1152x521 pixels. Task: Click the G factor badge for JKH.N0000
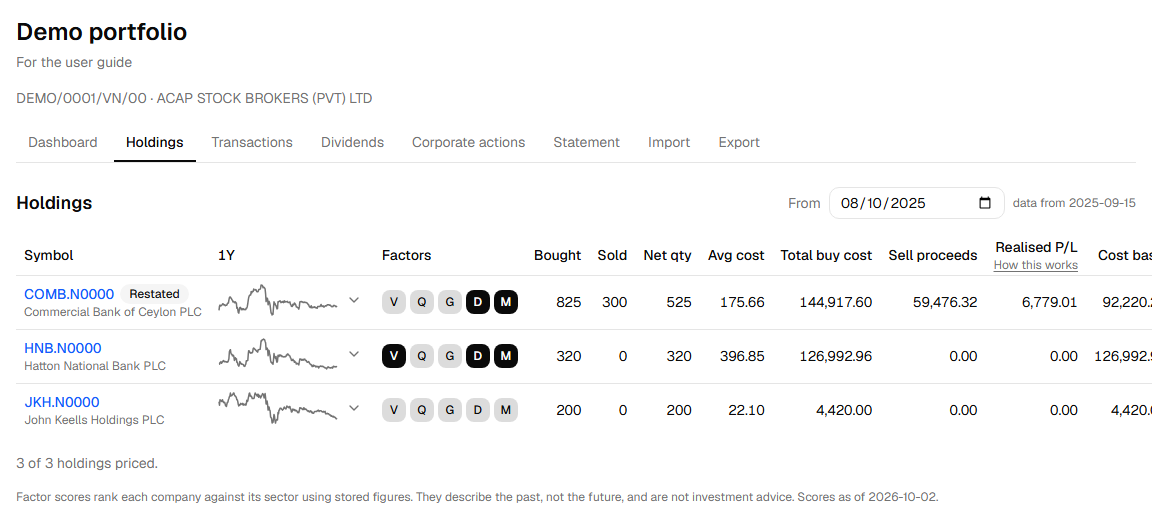[x=450, y=410]
